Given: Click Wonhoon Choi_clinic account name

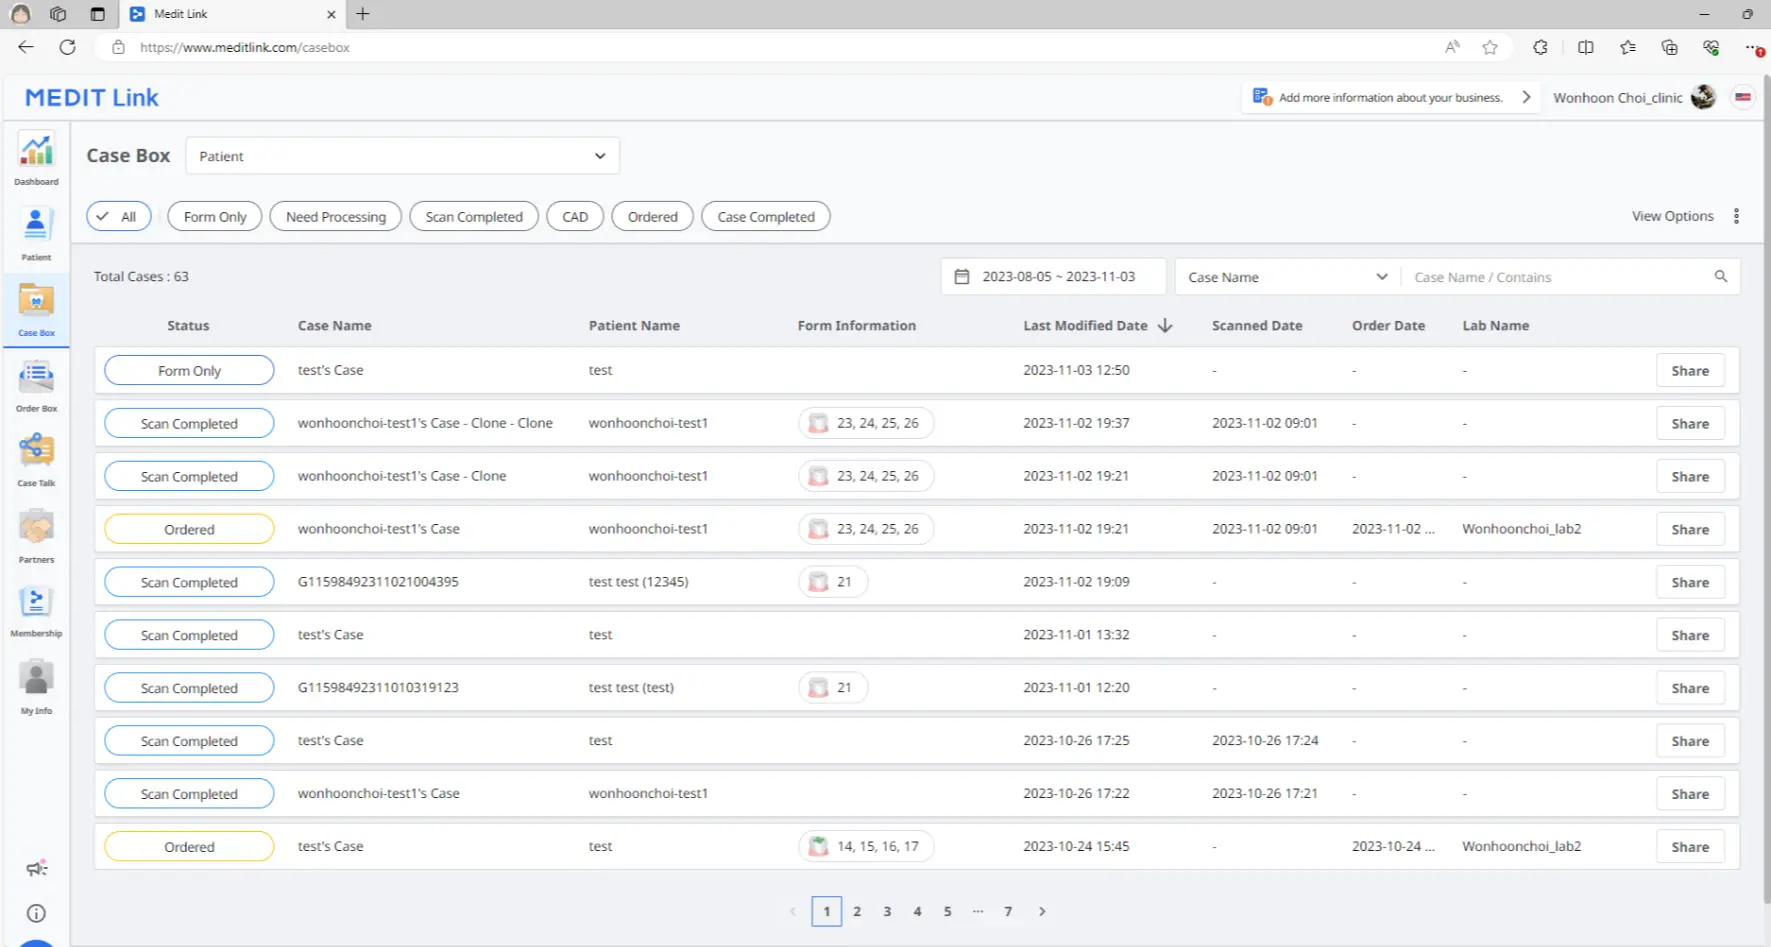Looking at the screenshot, I should point(1617,97).
